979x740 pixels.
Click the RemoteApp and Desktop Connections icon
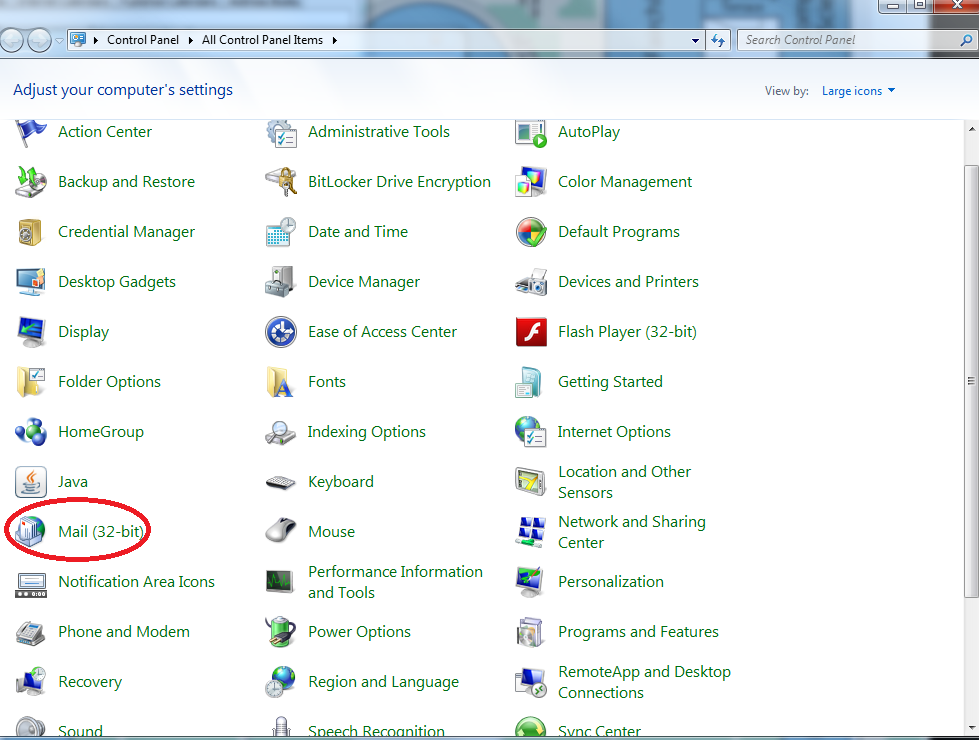point(531,682)
